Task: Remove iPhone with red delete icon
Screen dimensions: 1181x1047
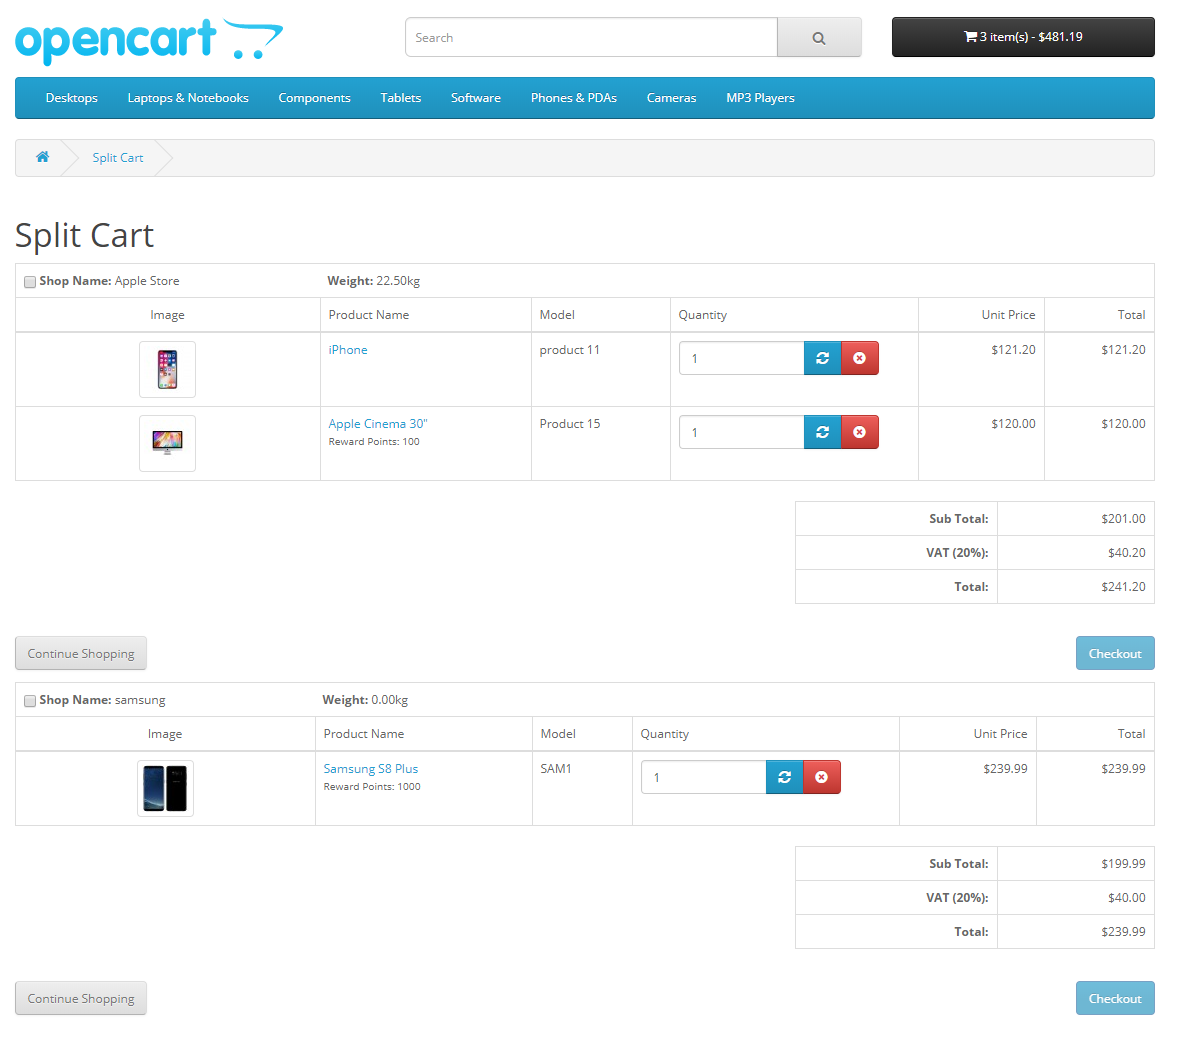Action: pyautogui.click(x=859, y=359)
